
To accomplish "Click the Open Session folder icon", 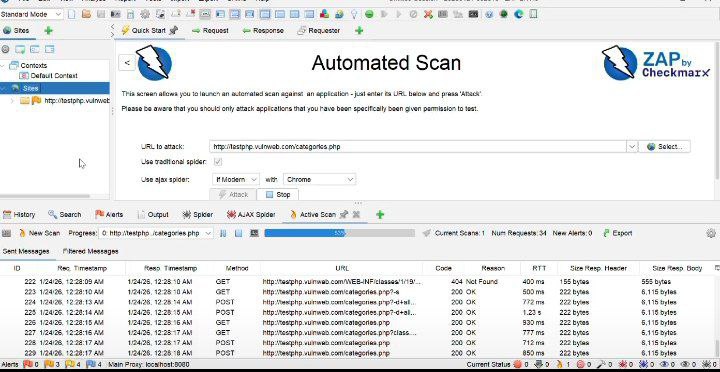I will [86, 14].
